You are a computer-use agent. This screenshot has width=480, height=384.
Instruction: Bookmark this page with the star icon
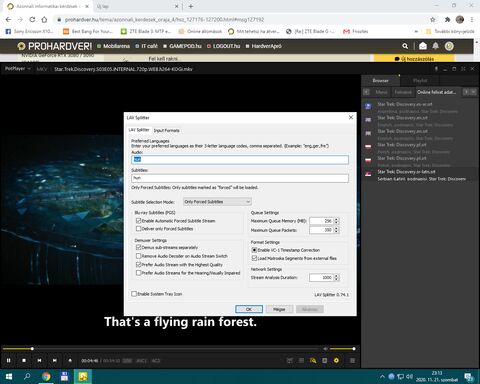(433, 20)
